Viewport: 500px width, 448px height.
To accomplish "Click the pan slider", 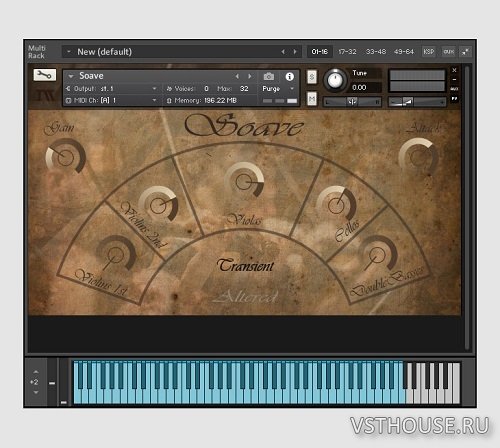I will tap(352, 102).
